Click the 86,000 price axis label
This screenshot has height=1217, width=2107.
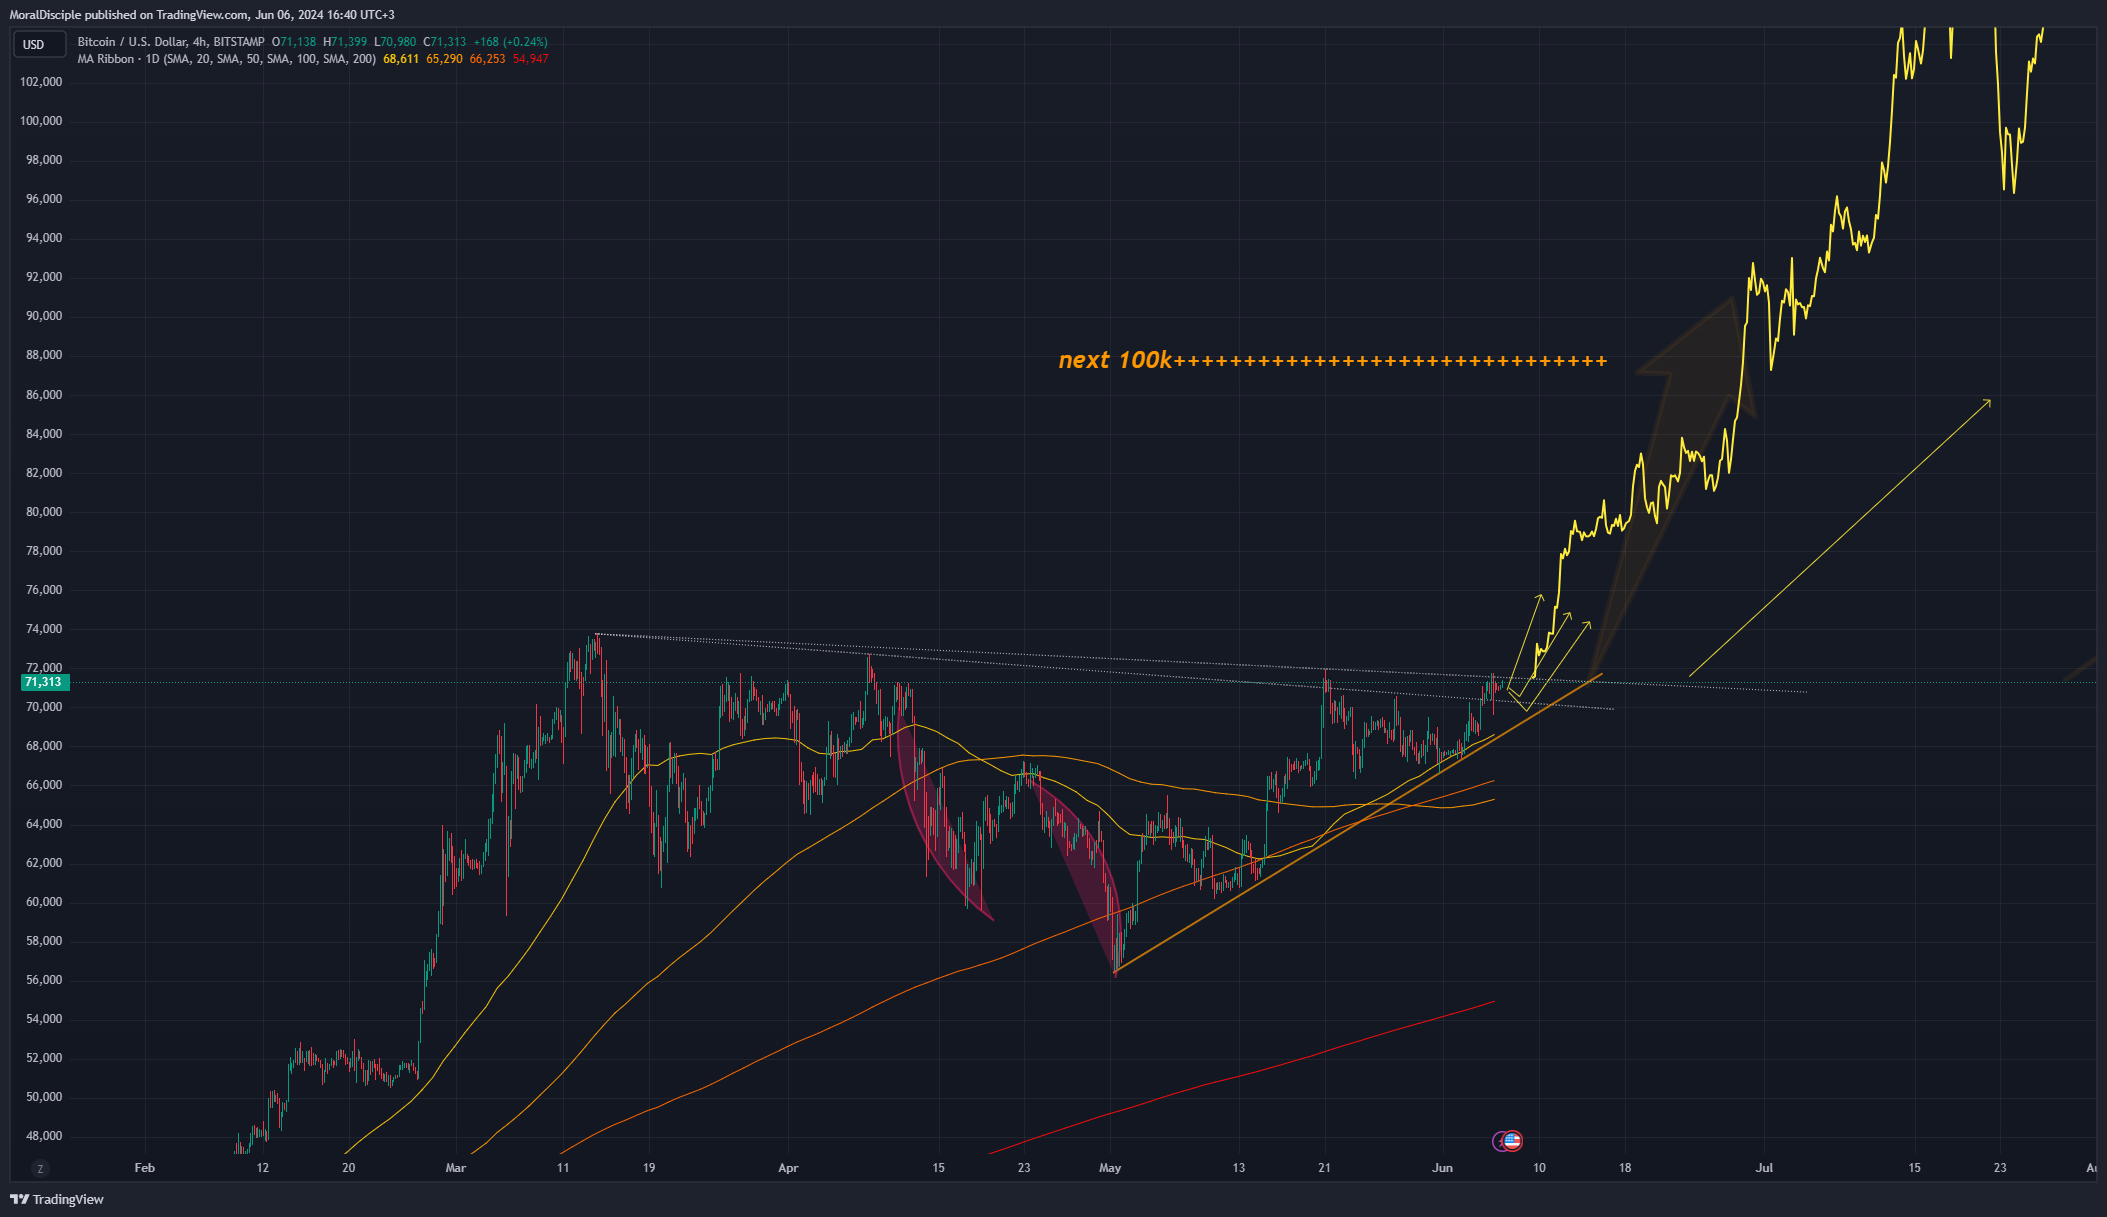(x=44, y=395)
